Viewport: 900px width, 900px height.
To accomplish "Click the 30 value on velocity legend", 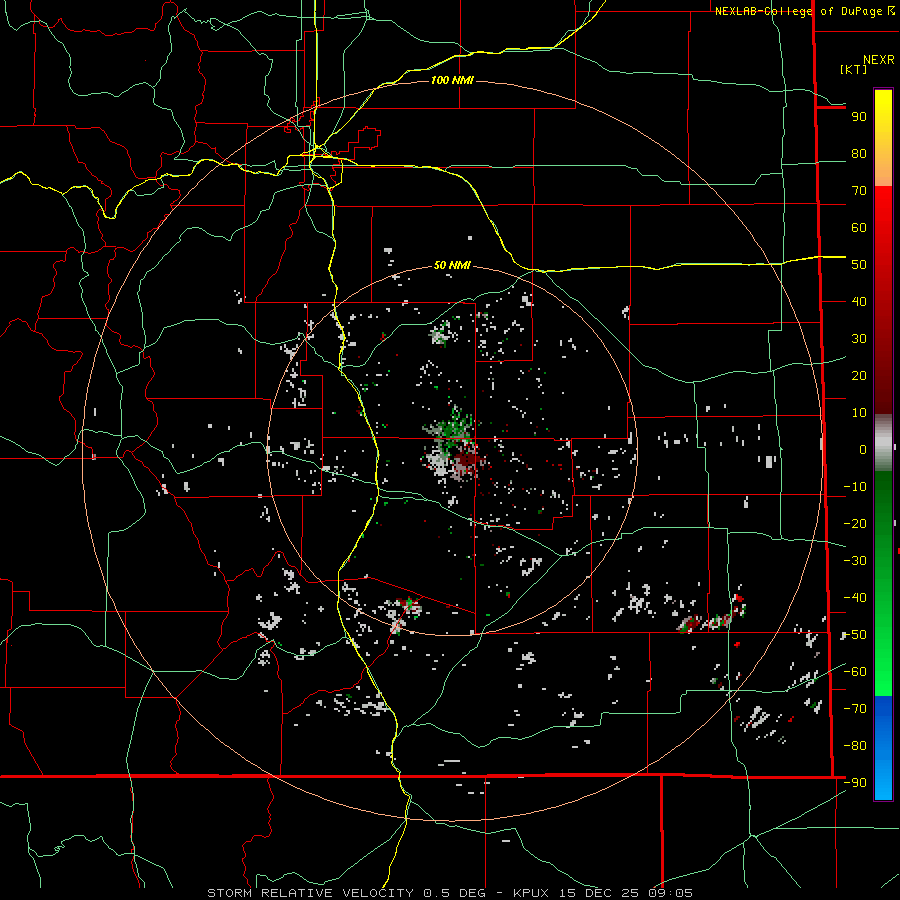I will (x=859, y=339).
